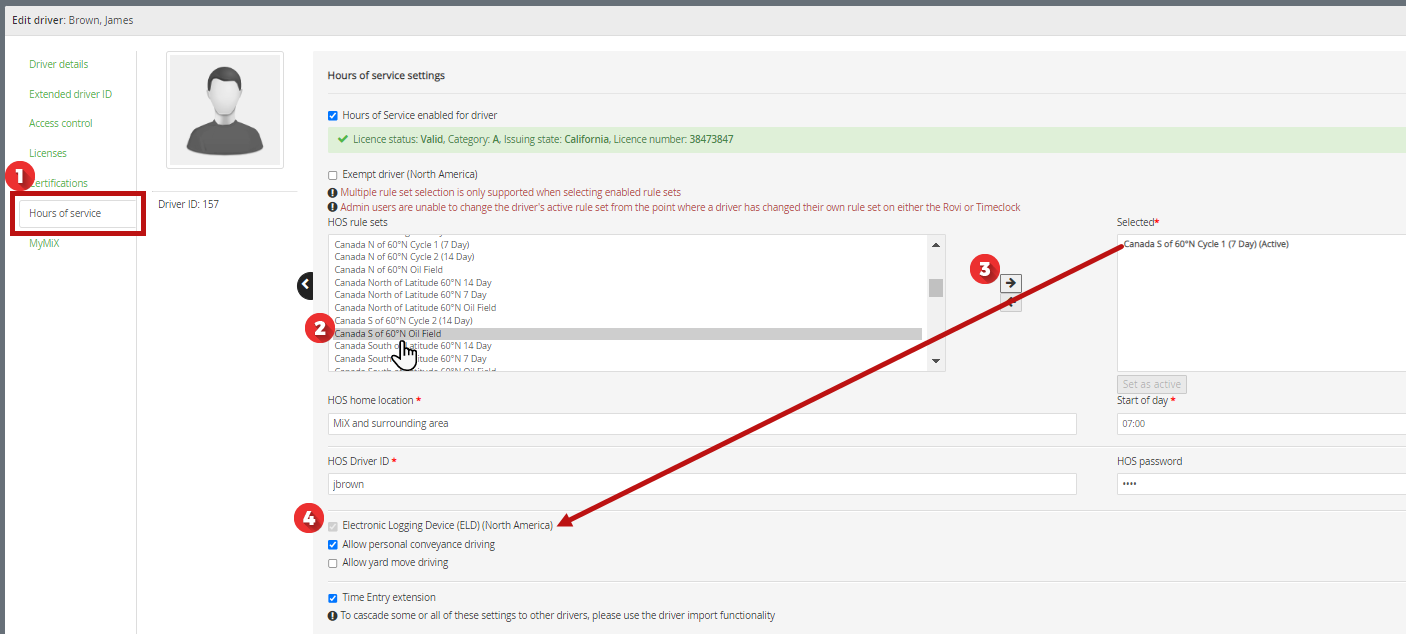Switch to the Licenses section
This screenshot has height=634, width=1406.
(48, 153)
